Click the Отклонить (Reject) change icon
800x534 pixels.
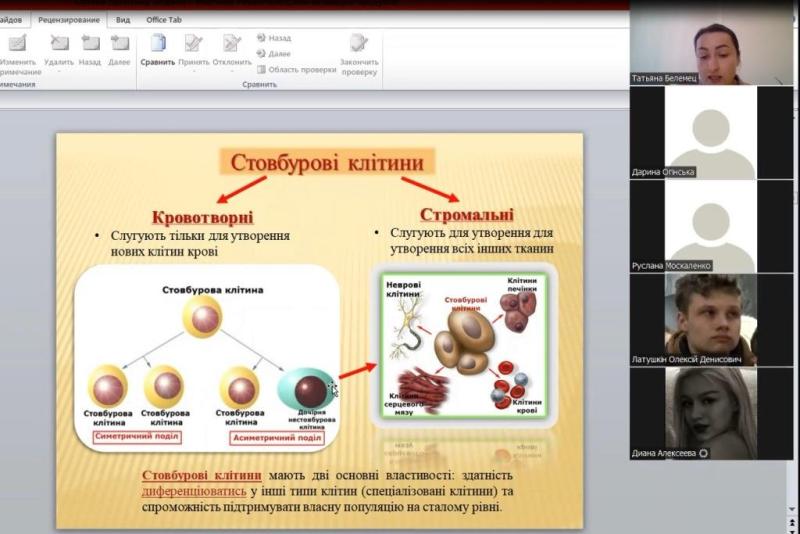tap(232, 44)
